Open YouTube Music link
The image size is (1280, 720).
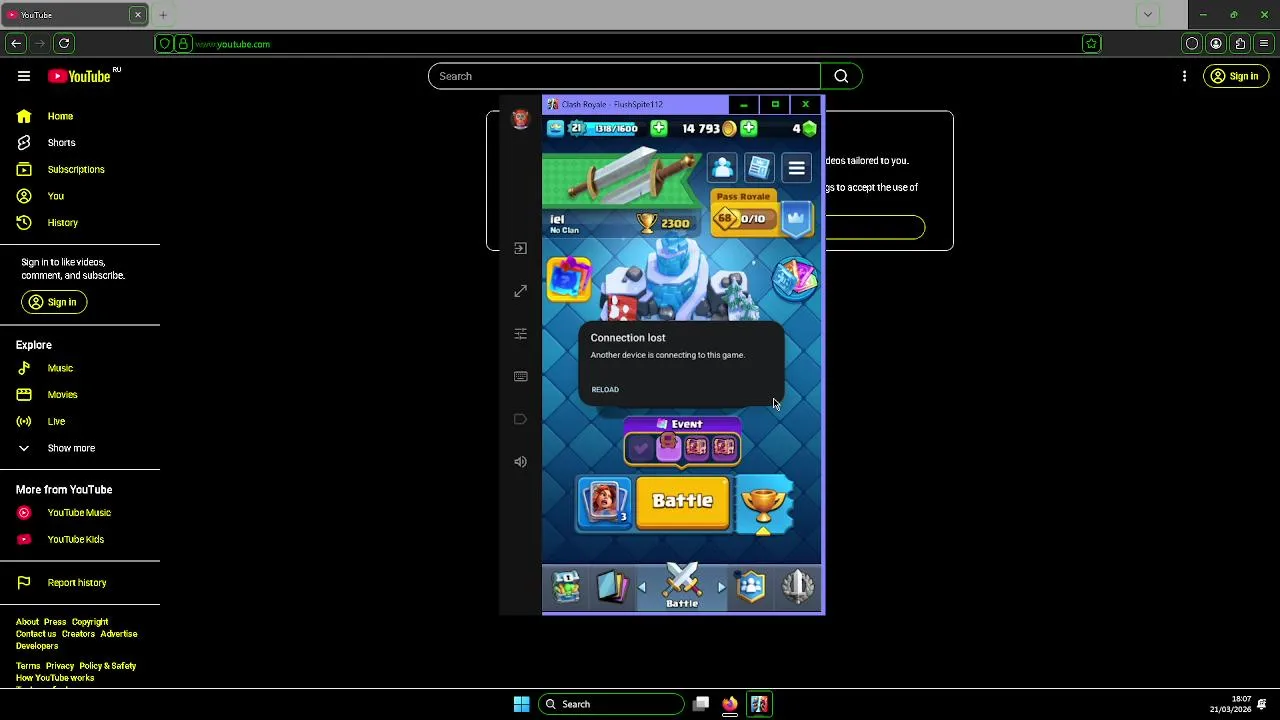(80, 513)
